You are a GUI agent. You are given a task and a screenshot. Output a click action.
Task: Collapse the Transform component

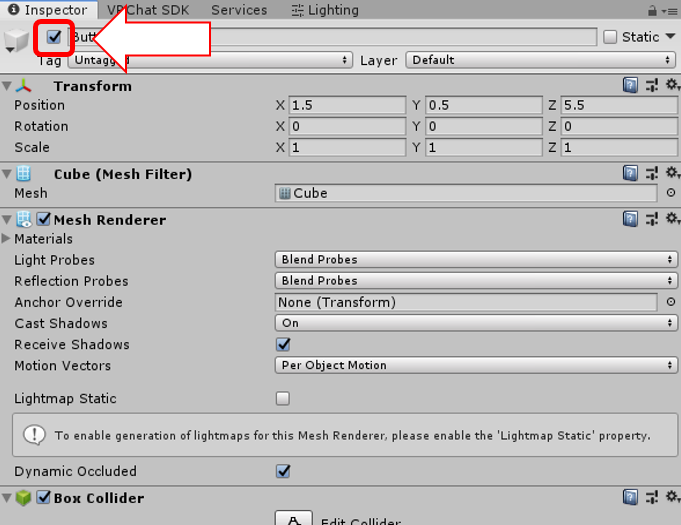point(7,86)
